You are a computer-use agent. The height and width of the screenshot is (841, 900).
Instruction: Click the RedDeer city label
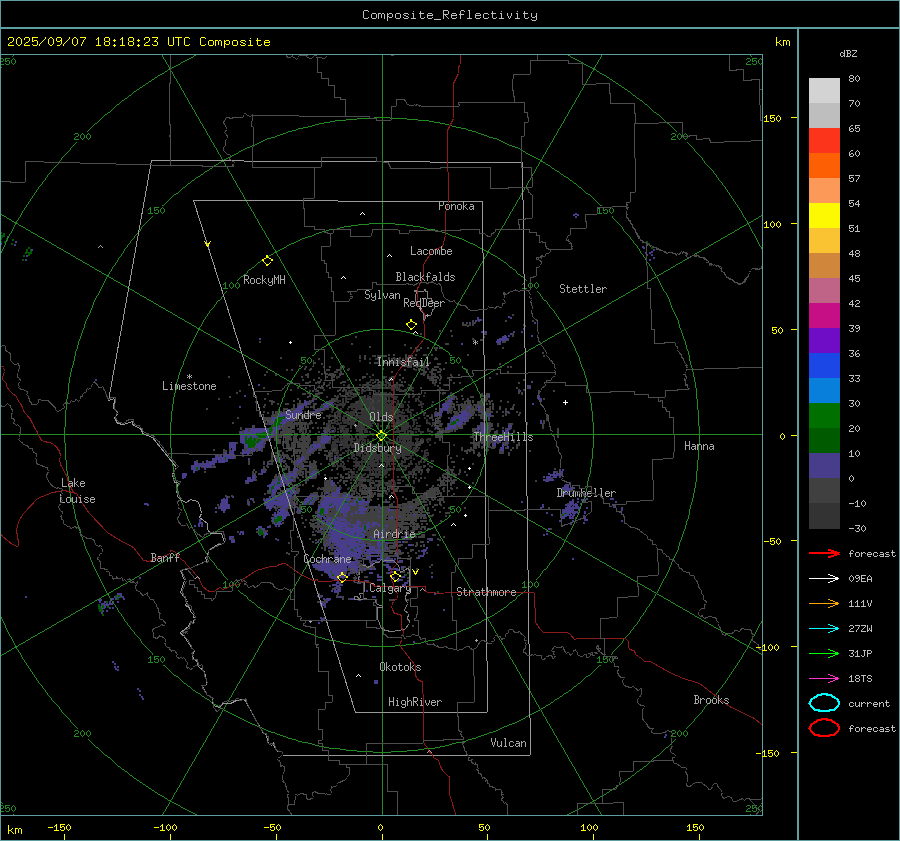point(424,303)
